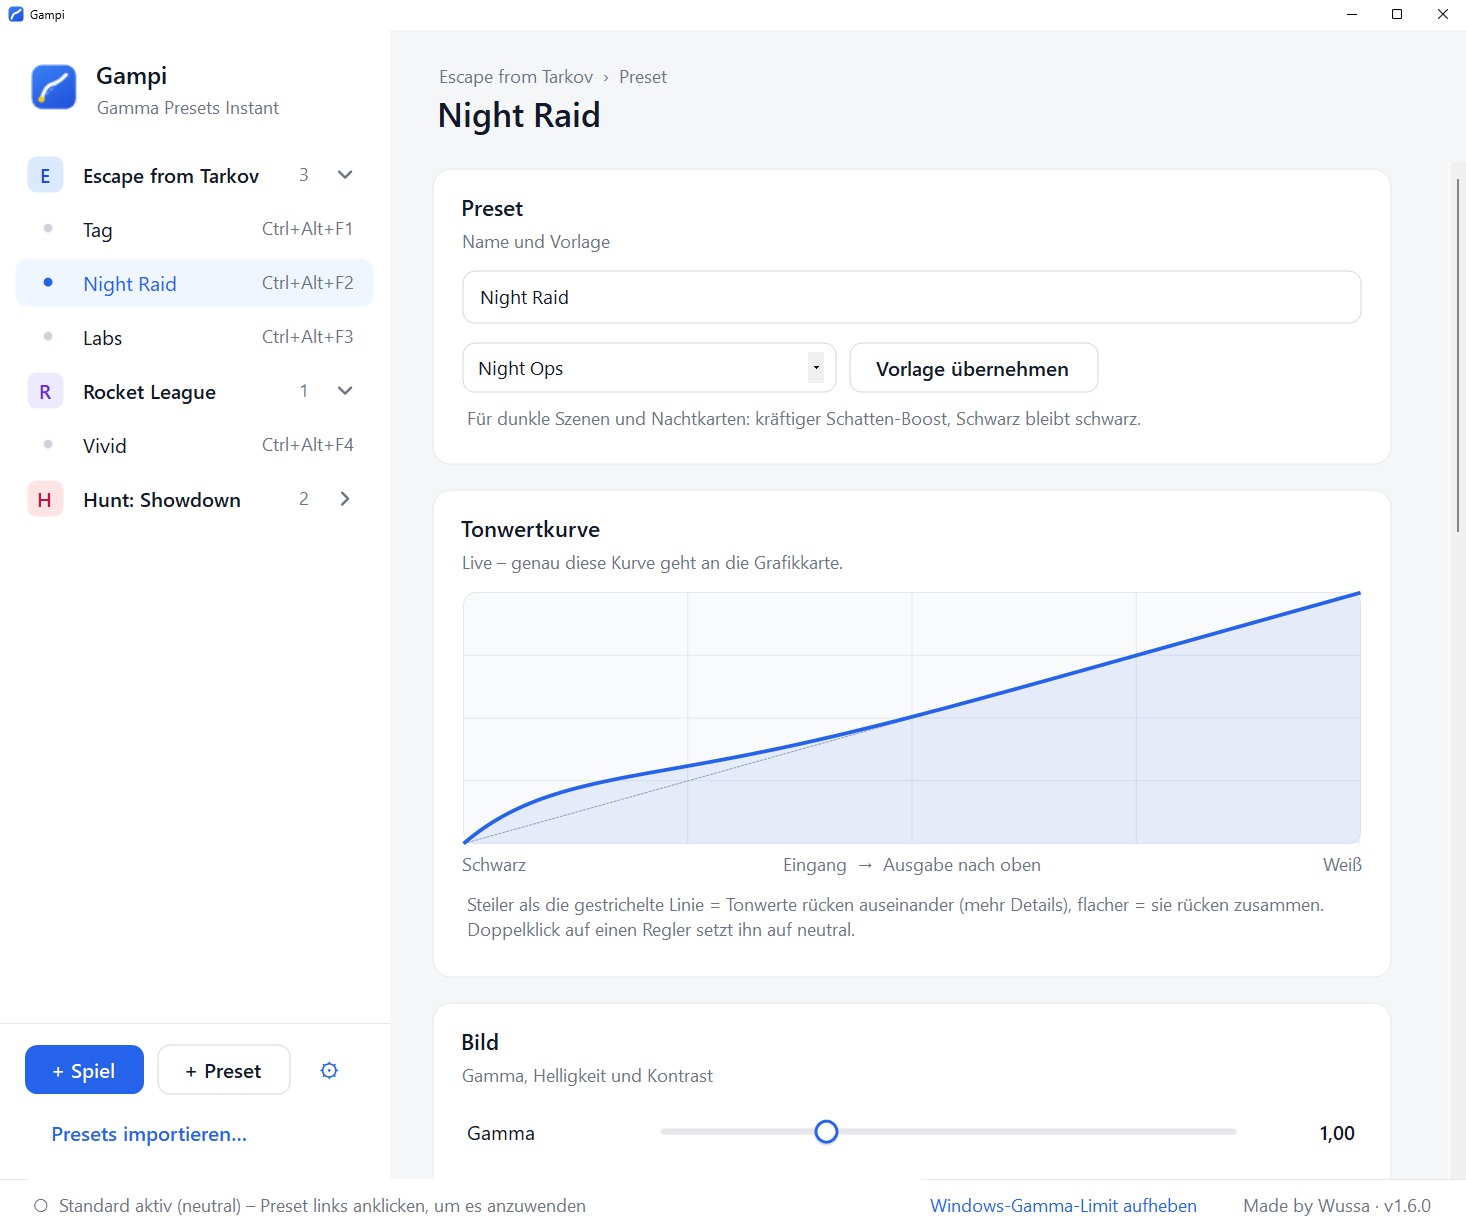Open the Presets importieren link
The width and height of the screenshot is (1466, 1230).
point(149,1134)
